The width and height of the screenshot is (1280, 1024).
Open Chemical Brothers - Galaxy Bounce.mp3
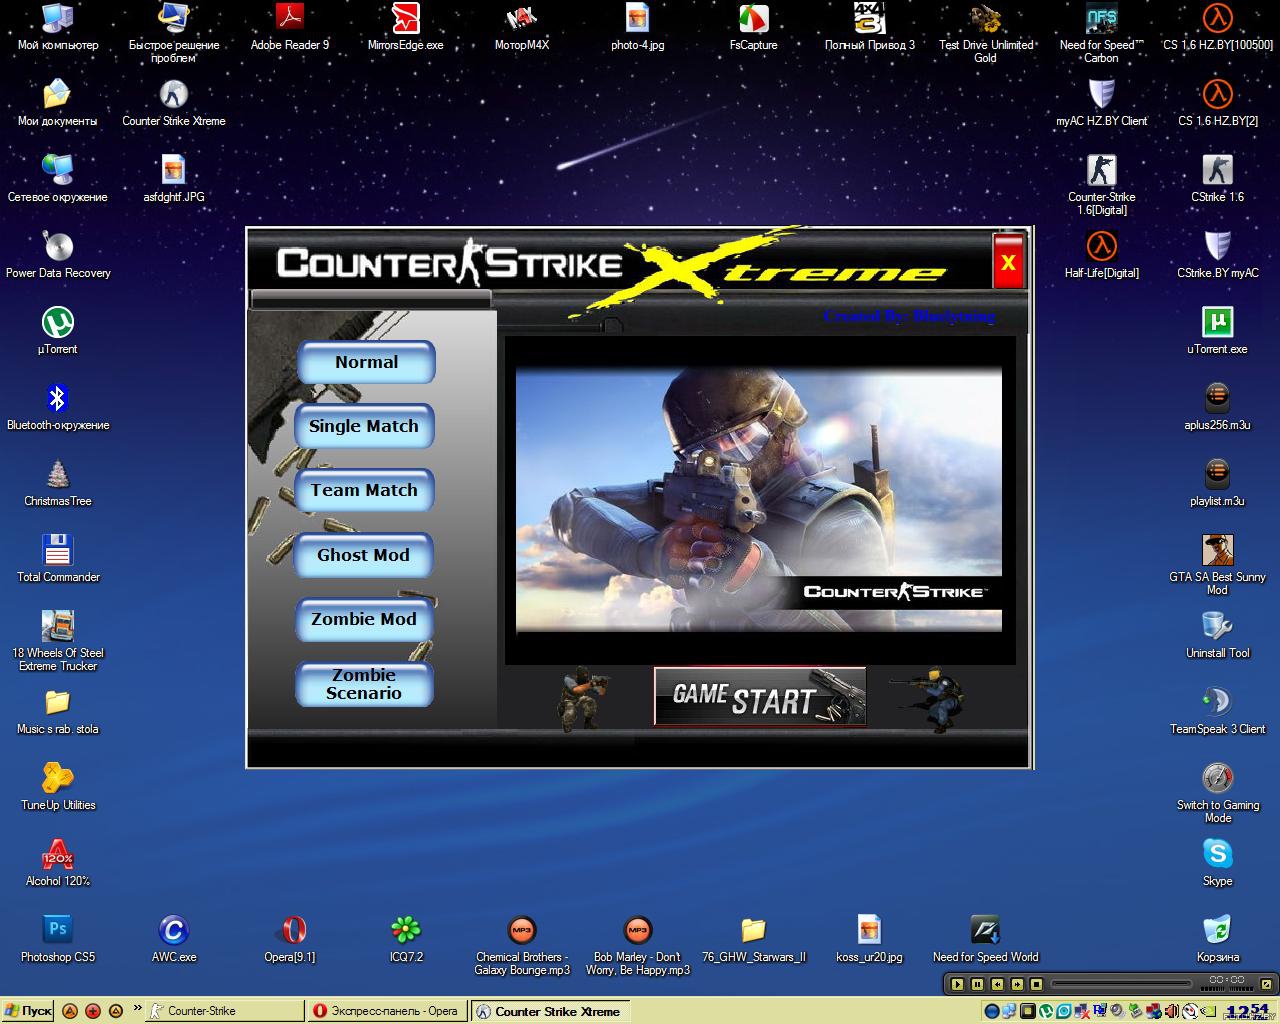tap(522, 945)
